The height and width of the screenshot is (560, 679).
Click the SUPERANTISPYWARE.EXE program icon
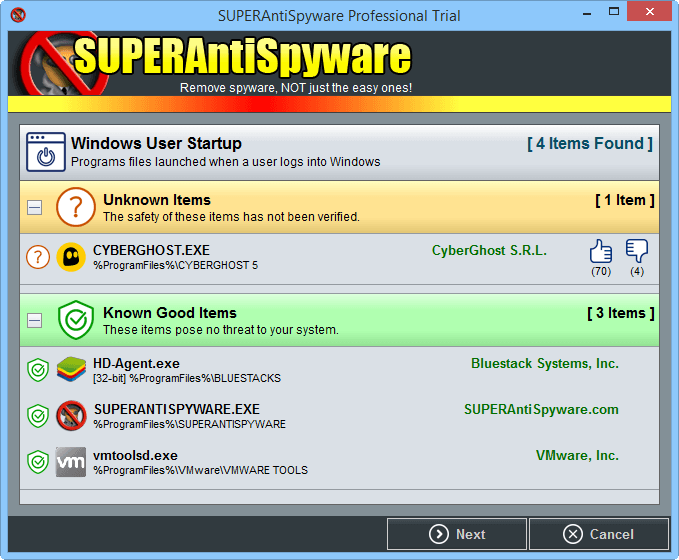(x=71, y=416)
